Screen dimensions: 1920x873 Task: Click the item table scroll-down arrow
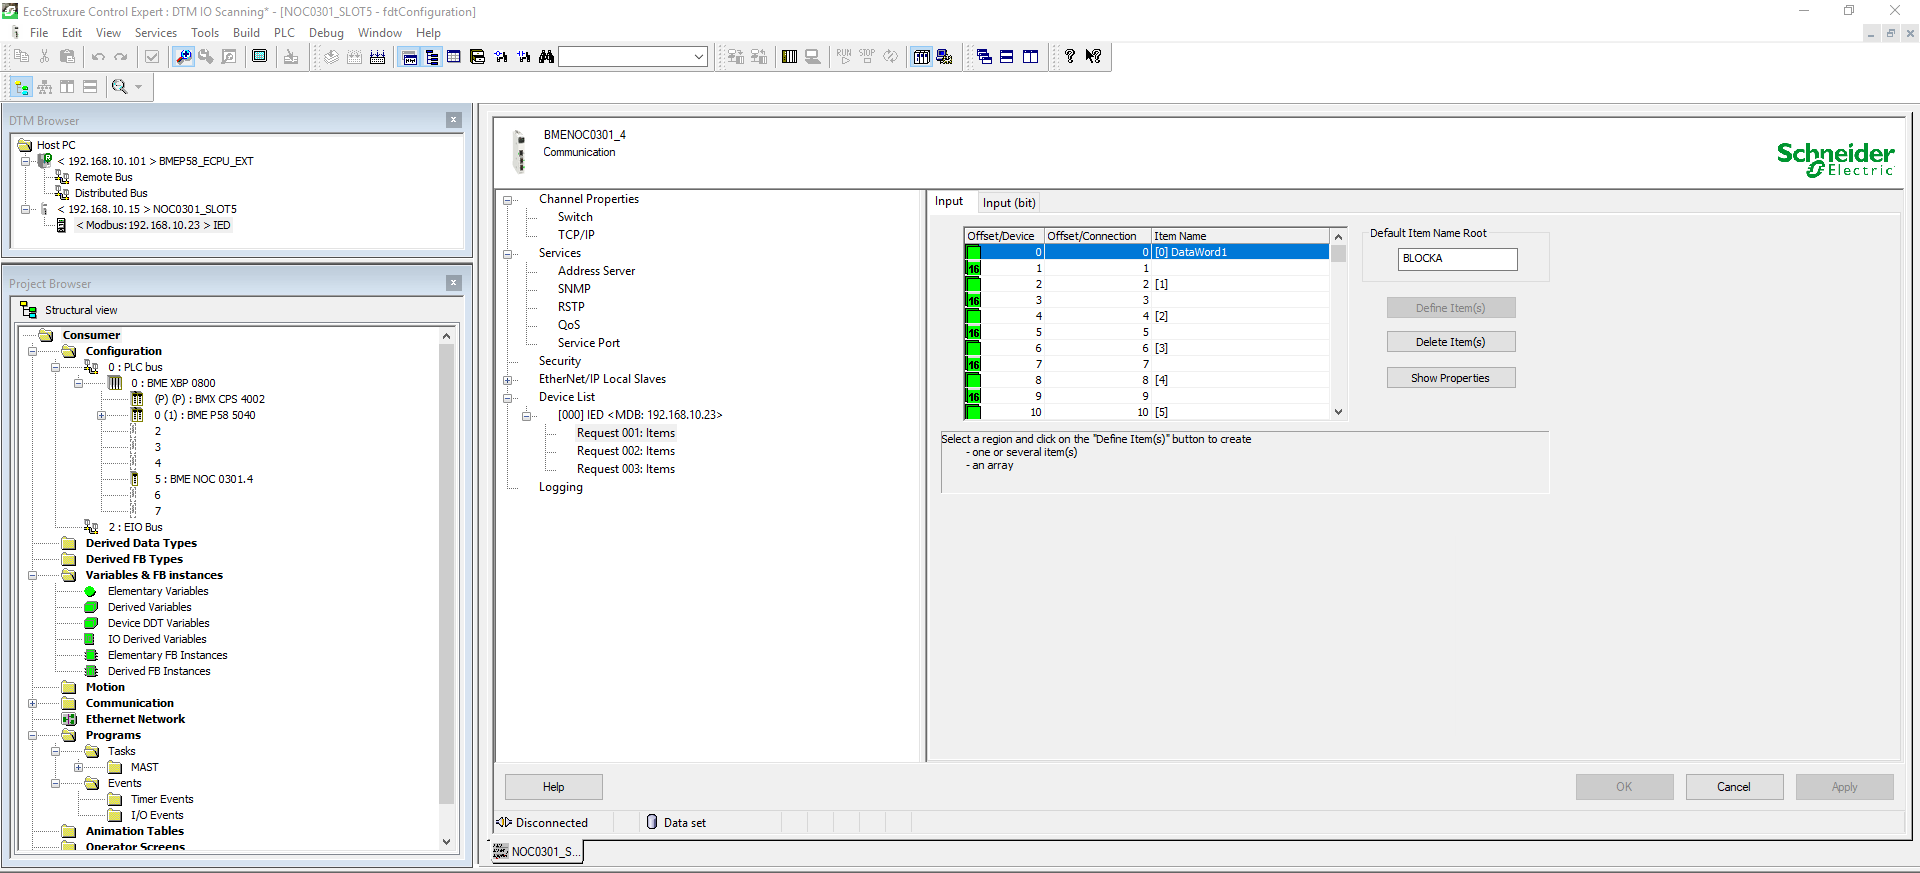[1338, 412]
